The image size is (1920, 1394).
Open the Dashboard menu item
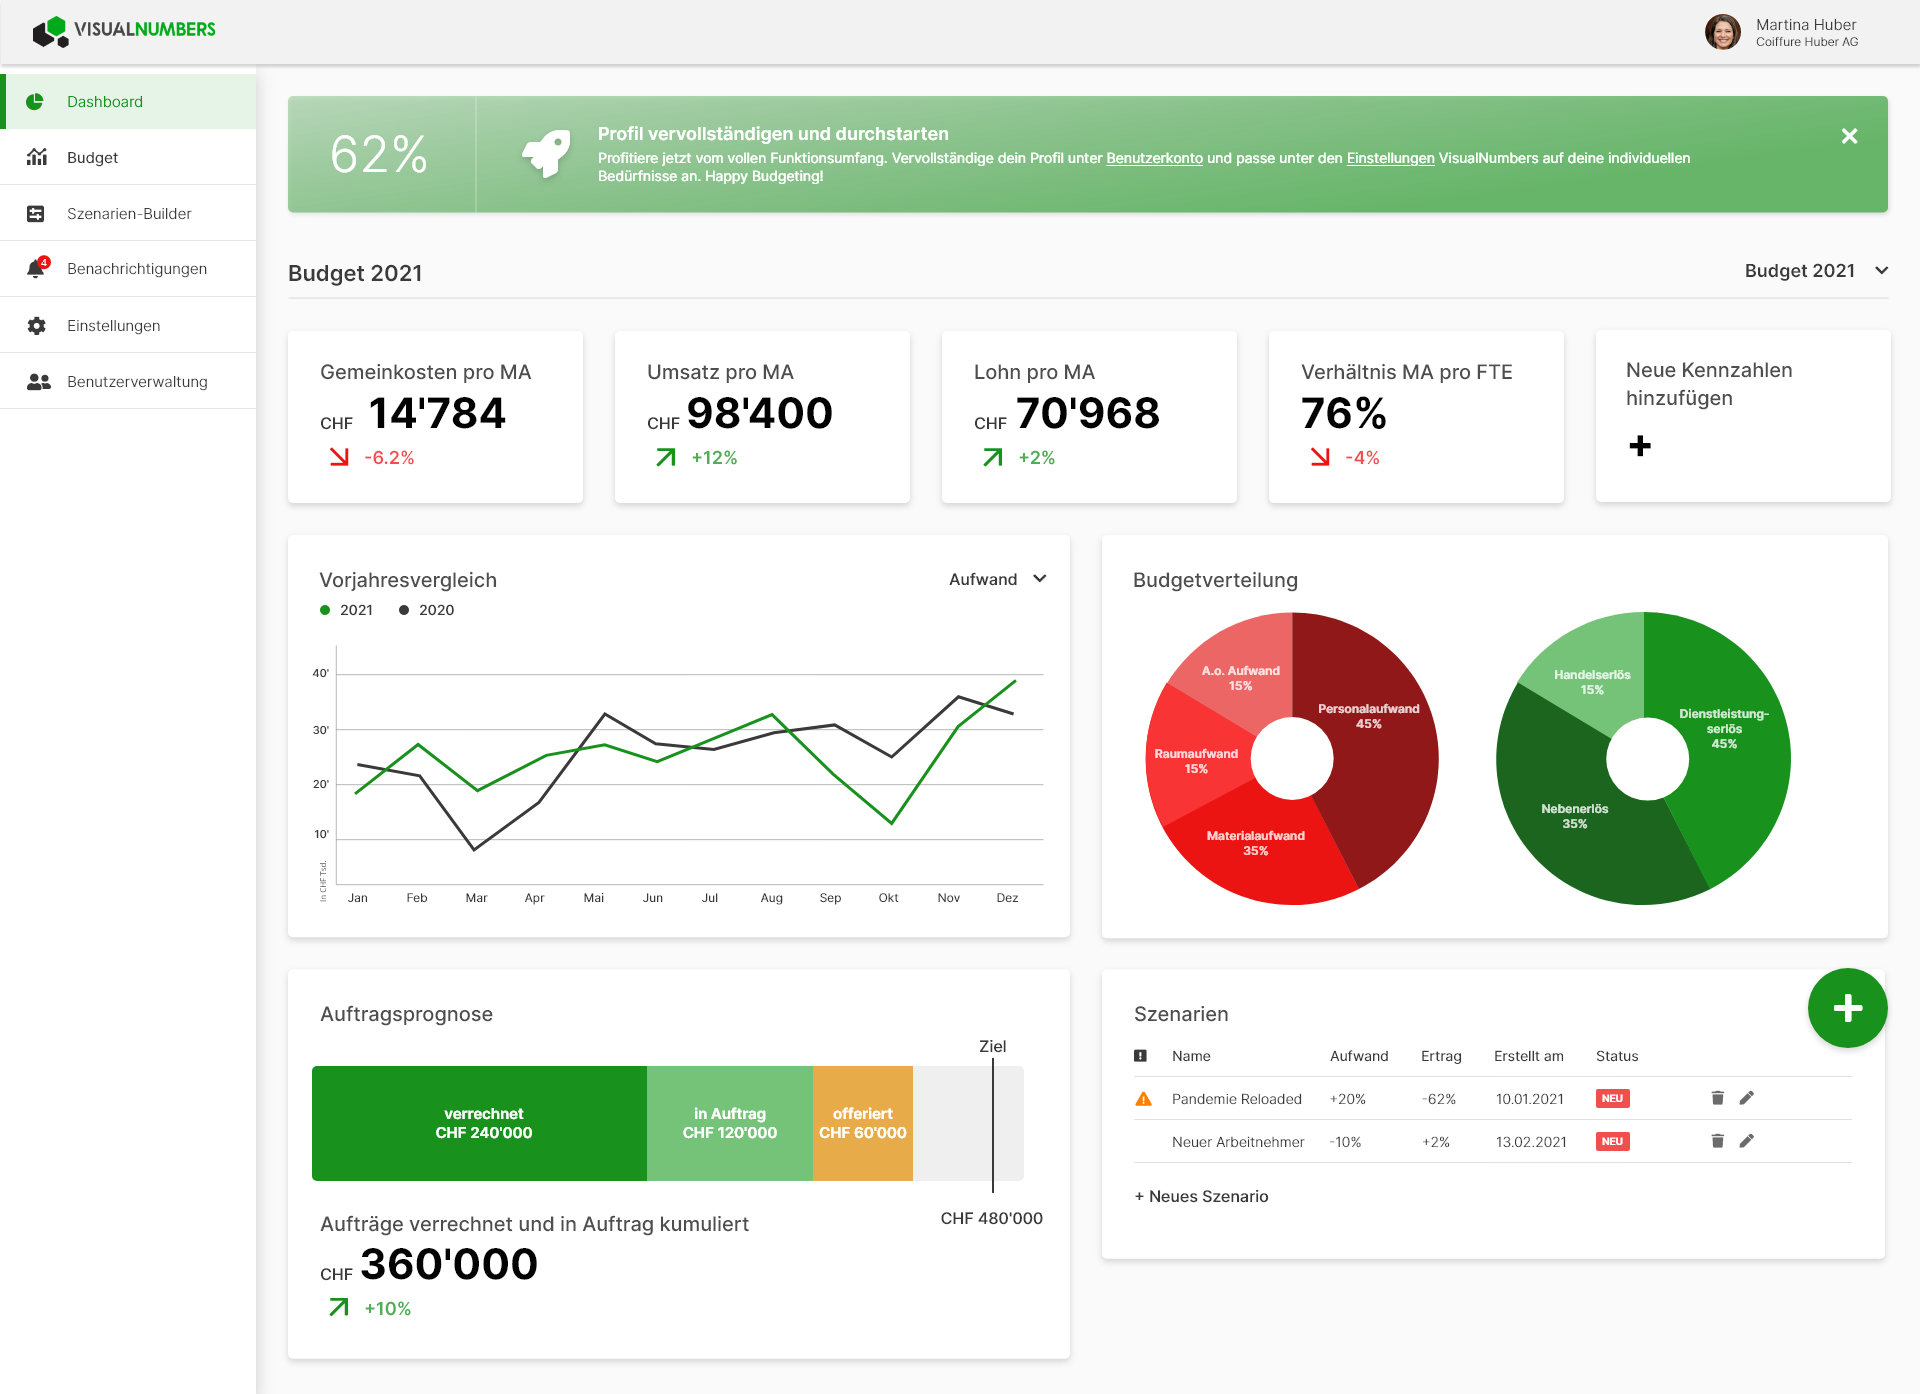pos(128,101)
